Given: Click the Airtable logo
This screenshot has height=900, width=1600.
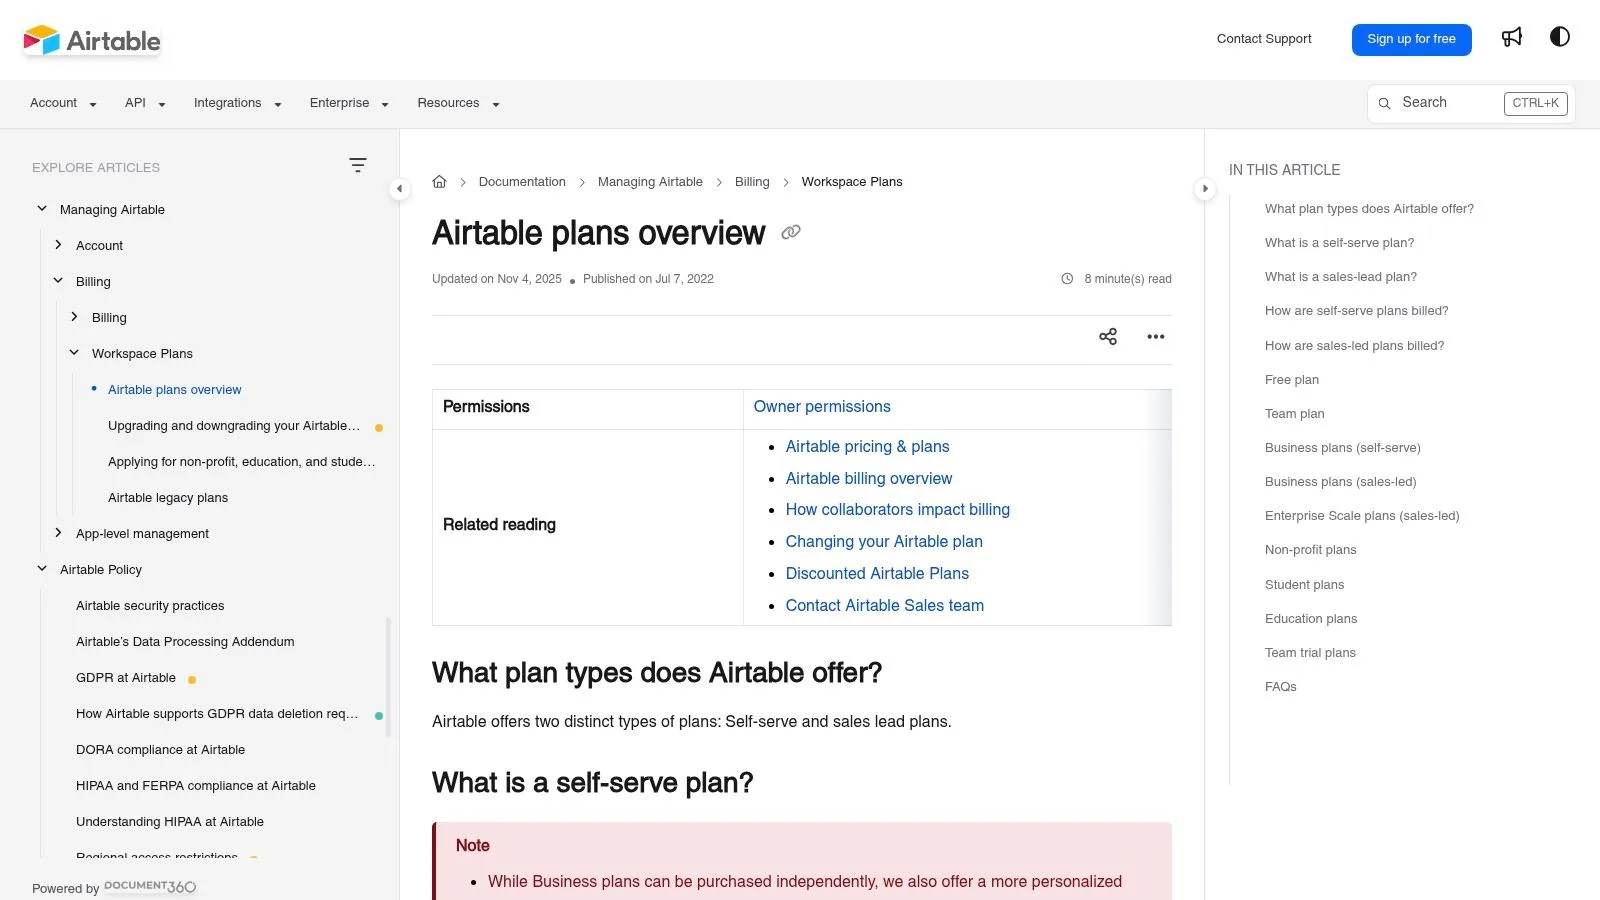Looking at the screenshot, I should click(x=92, y=40).
